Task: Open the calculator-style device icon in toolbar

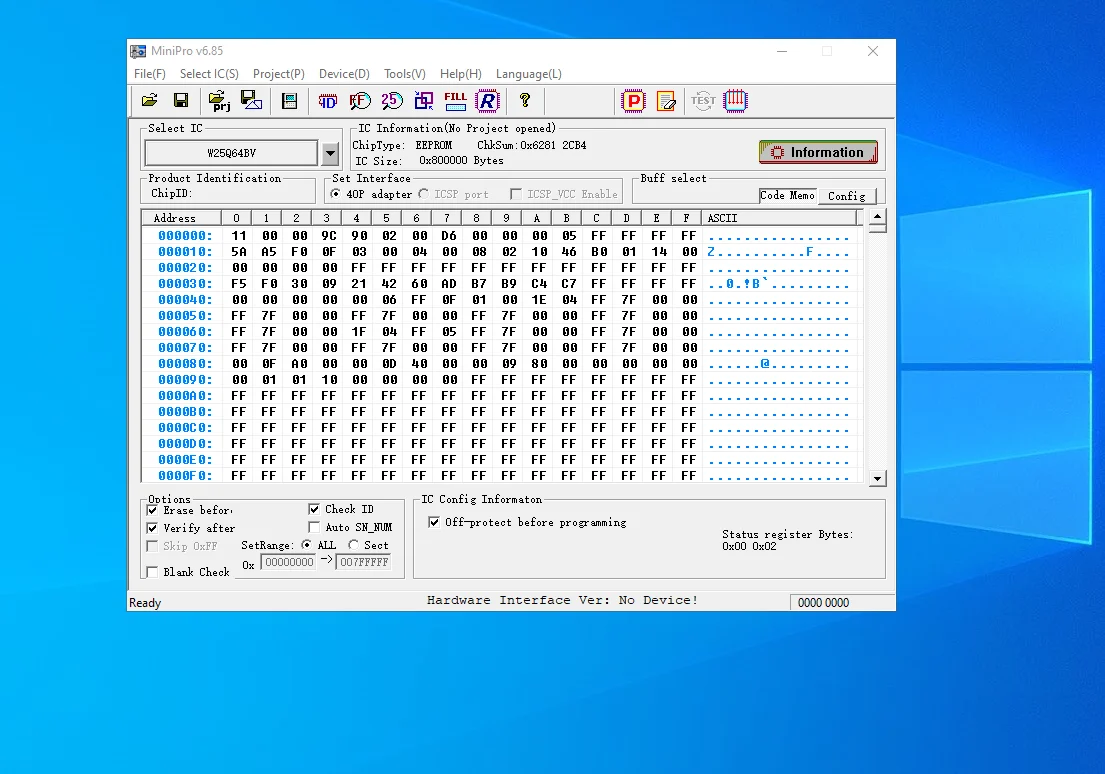Action: pos(290,101)
